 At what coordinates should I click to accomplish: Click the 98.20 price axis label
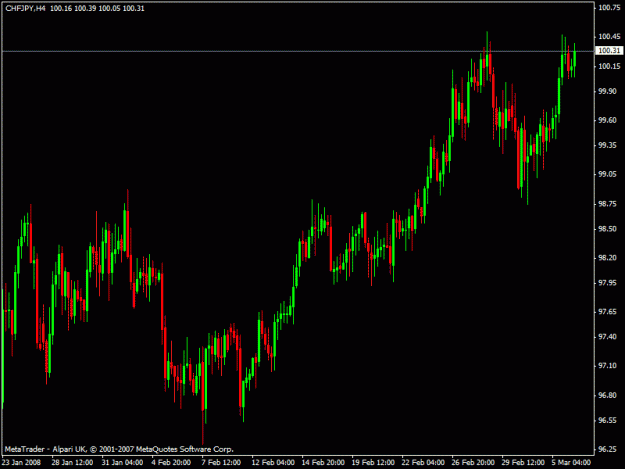coord(607,258)
